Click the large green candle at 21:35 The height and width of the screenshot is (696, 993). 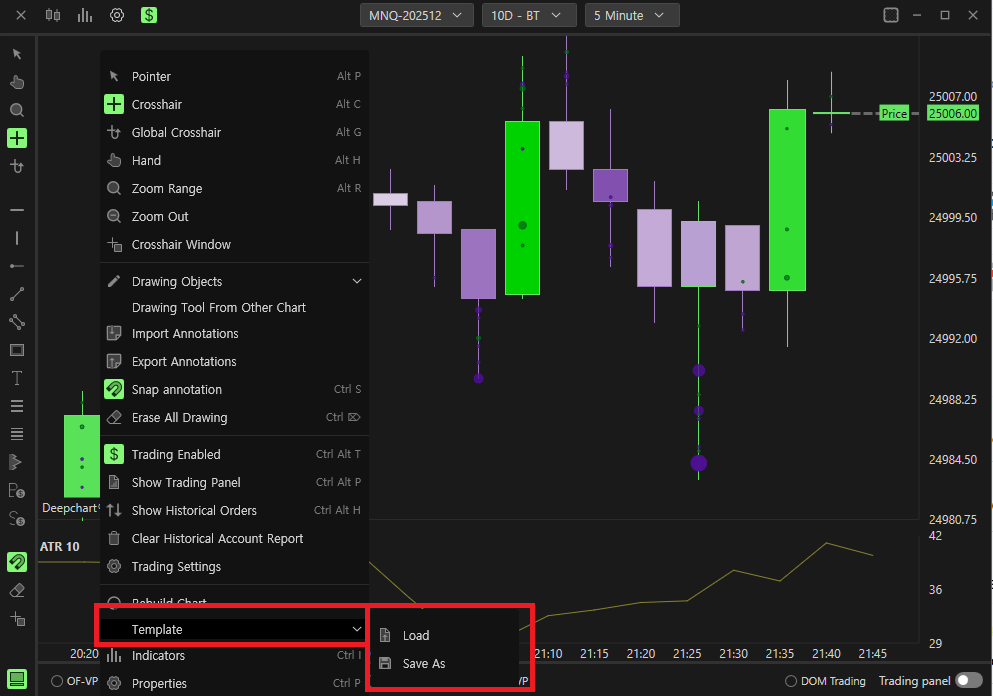click(x=787, y=200)
